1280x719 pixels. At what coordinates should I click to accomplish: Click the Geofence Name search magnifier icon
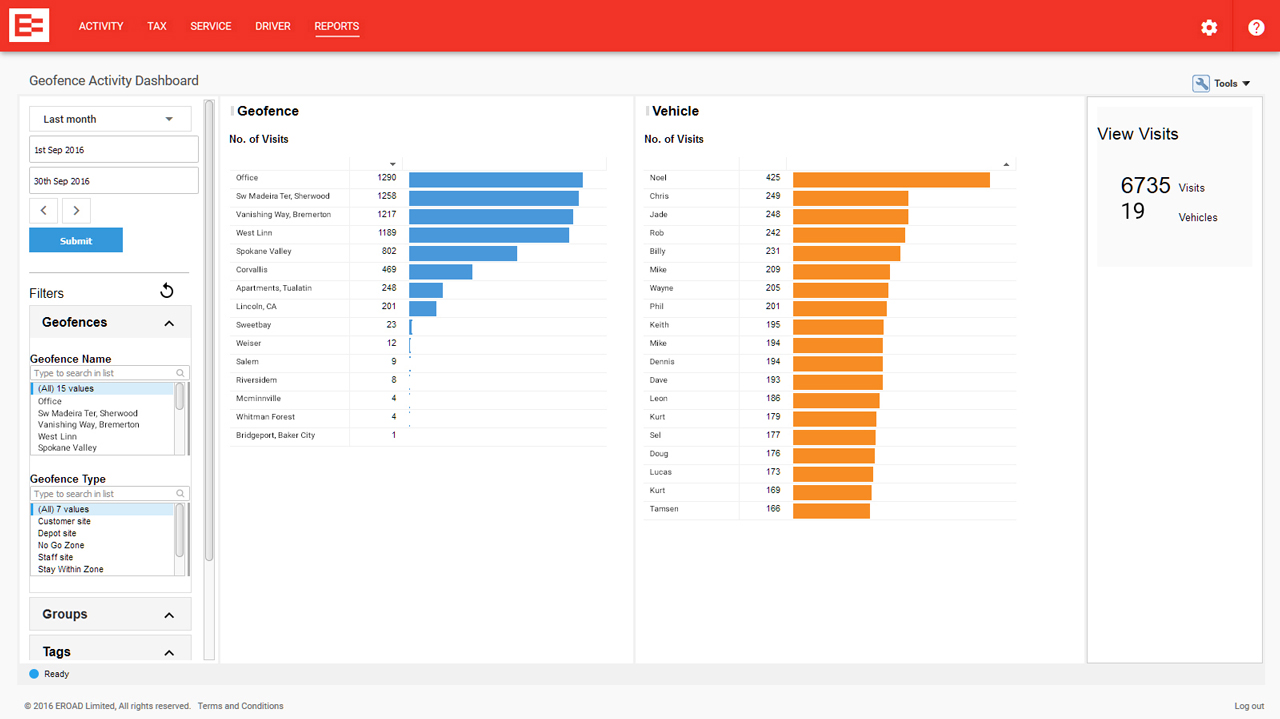click(x=181, y=373)
